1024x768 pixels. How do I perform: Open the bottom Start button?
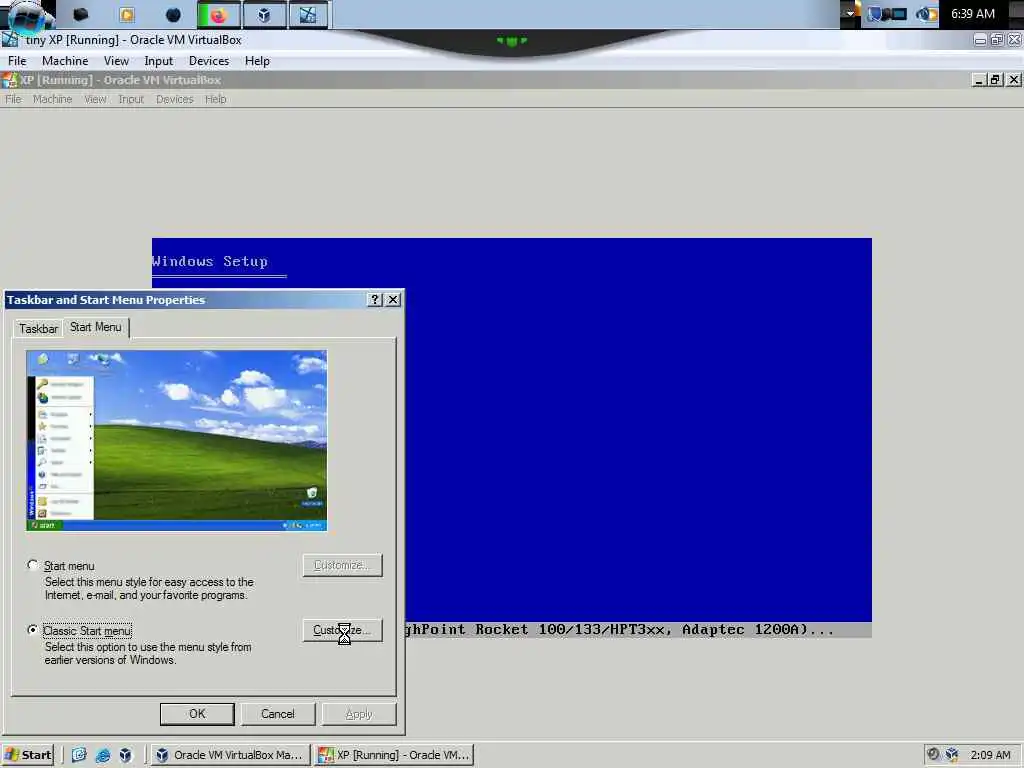pos(28,755)
